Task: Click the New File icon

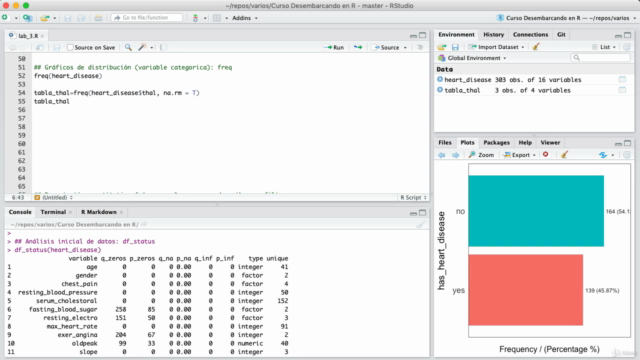Action: click(5, 18)
